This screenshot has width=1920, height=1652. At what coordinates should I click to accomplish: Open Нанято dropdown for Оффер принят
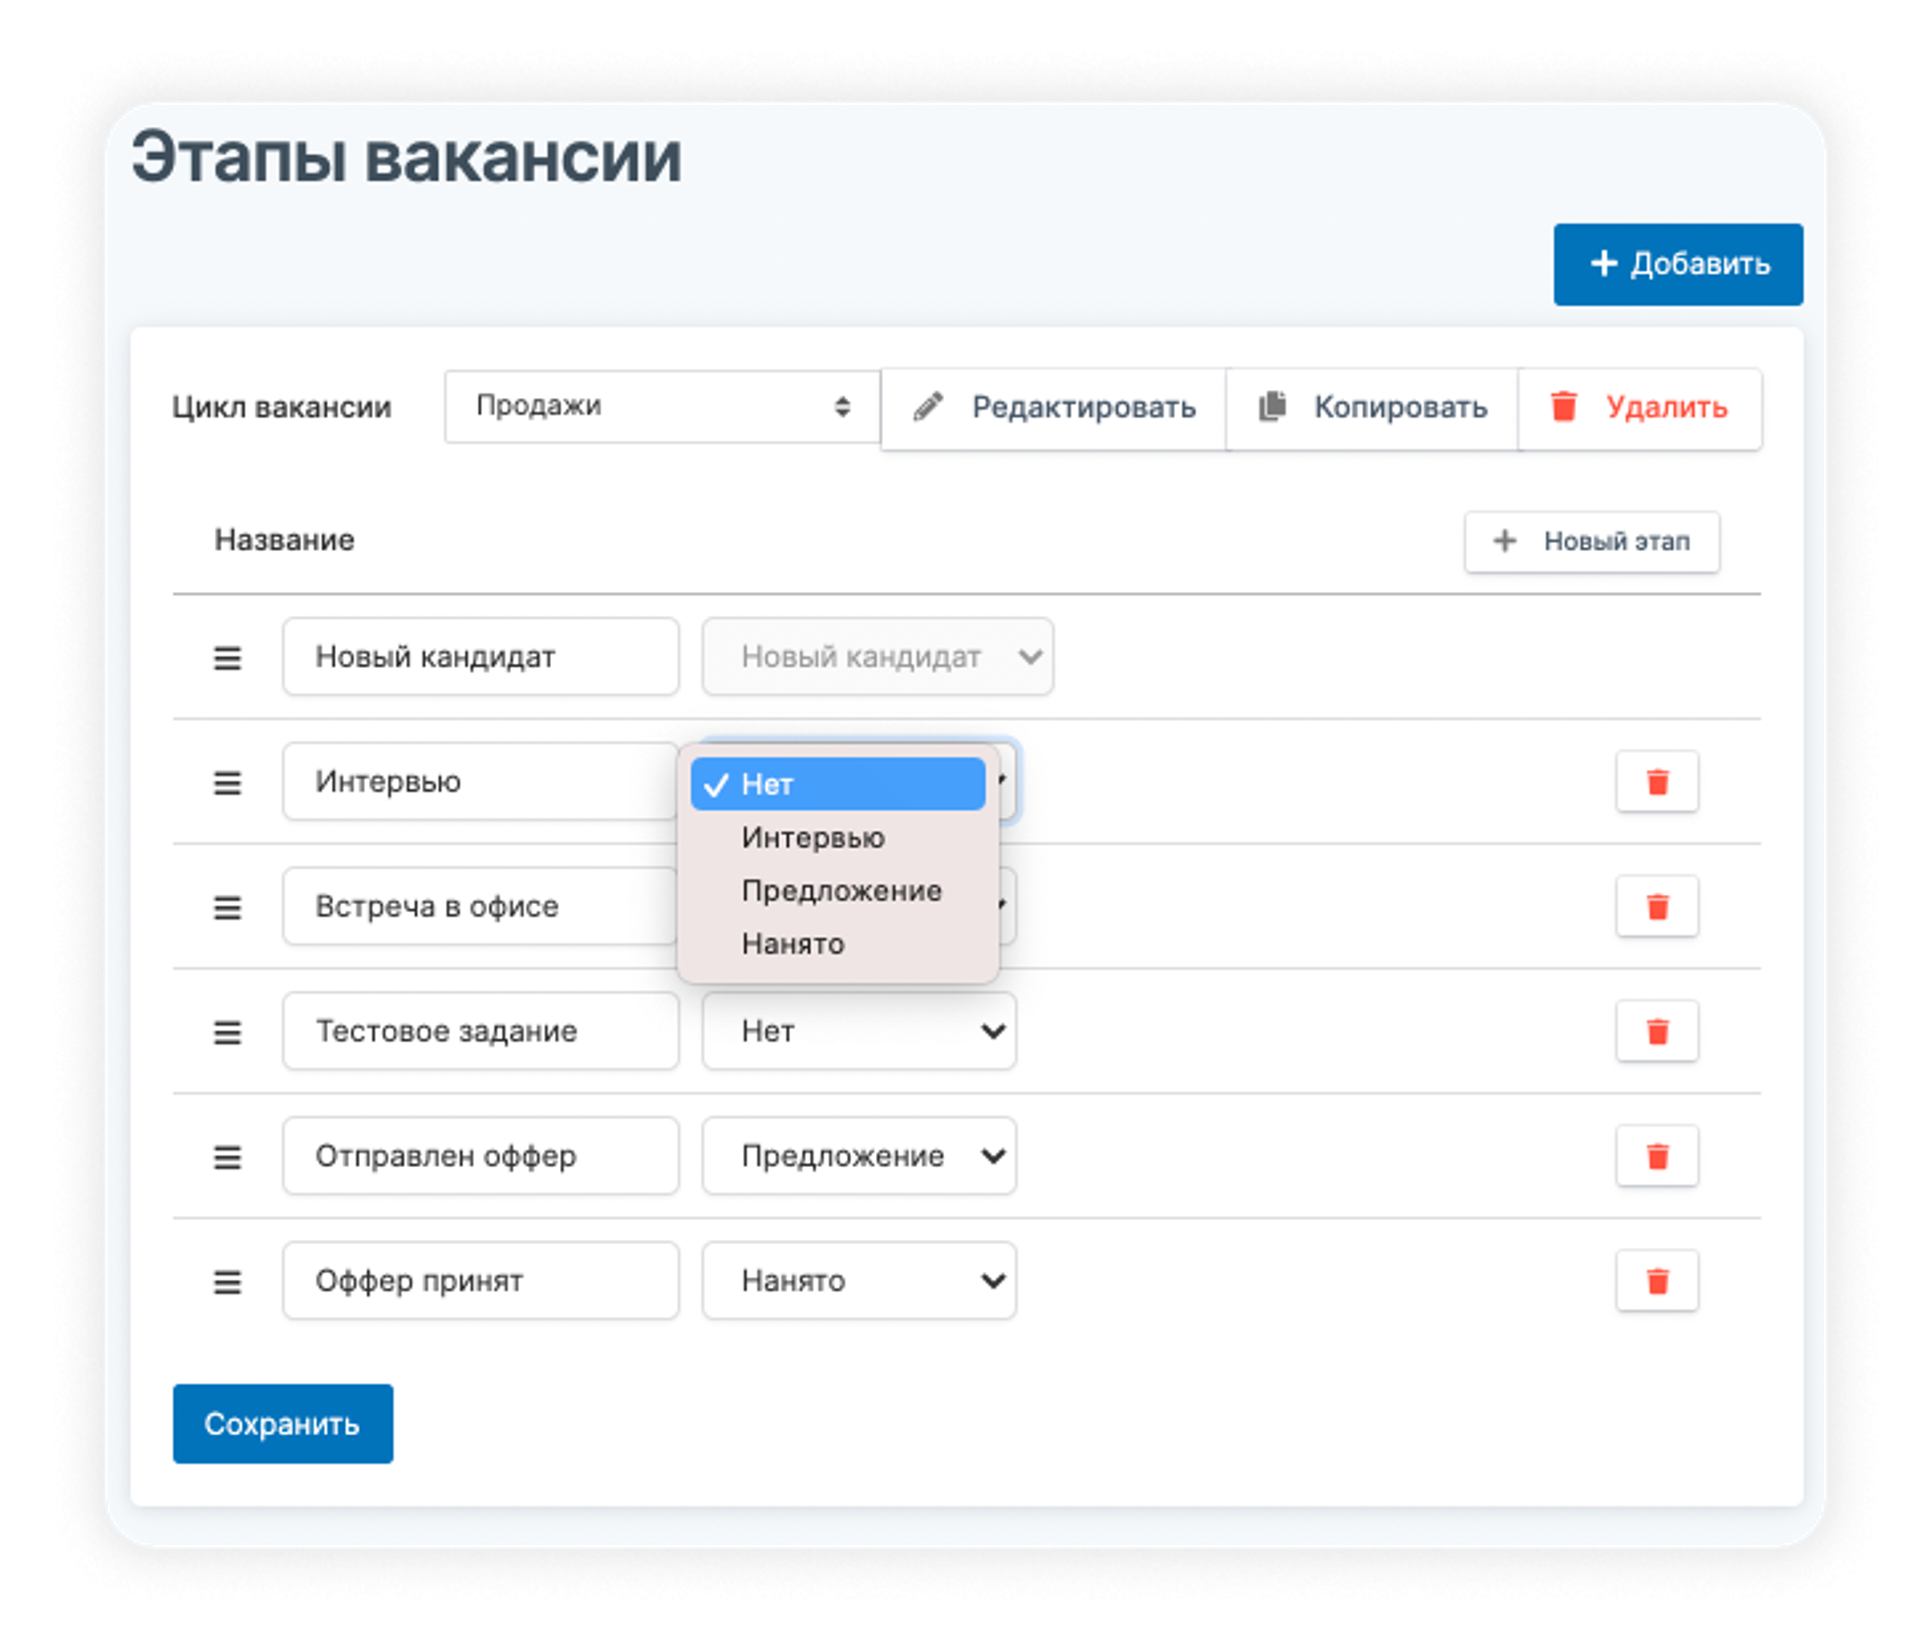pyautogui.click(x=859, y=1281)
